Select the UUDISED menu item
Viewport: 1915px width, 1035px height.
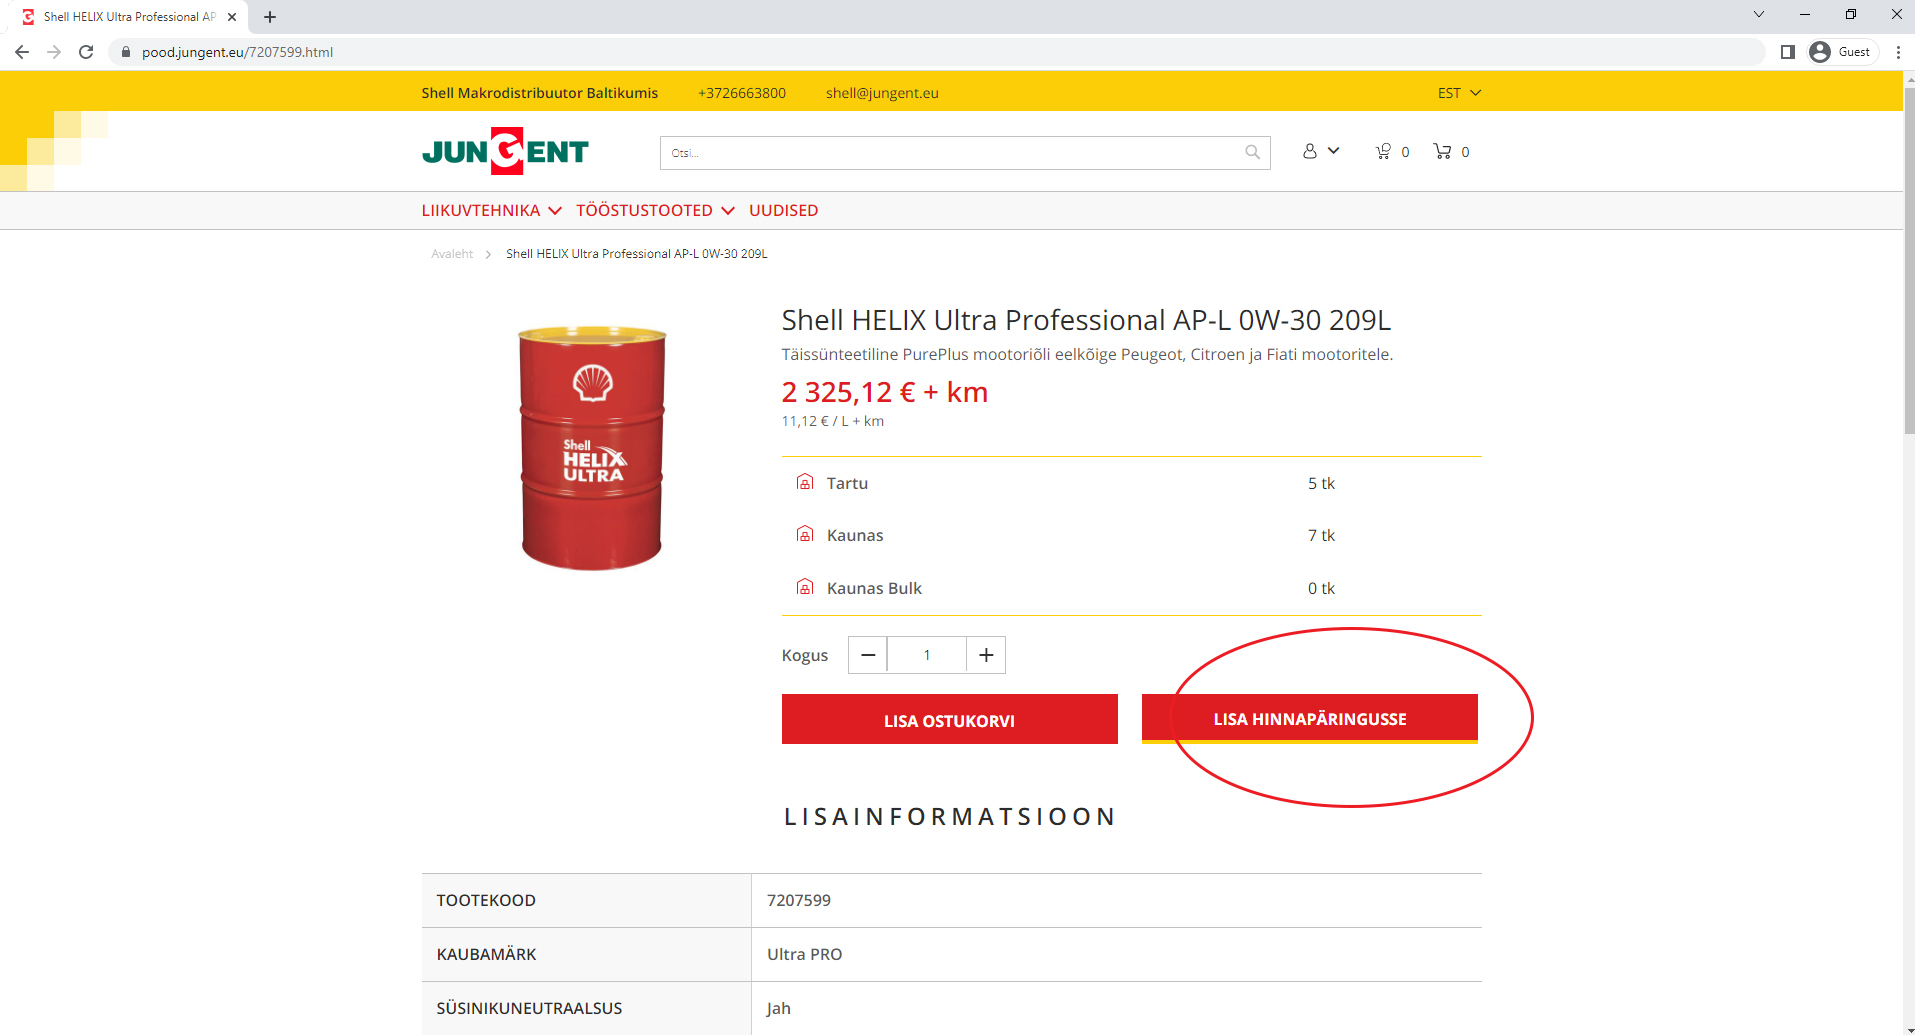click(x=783, y=210)
